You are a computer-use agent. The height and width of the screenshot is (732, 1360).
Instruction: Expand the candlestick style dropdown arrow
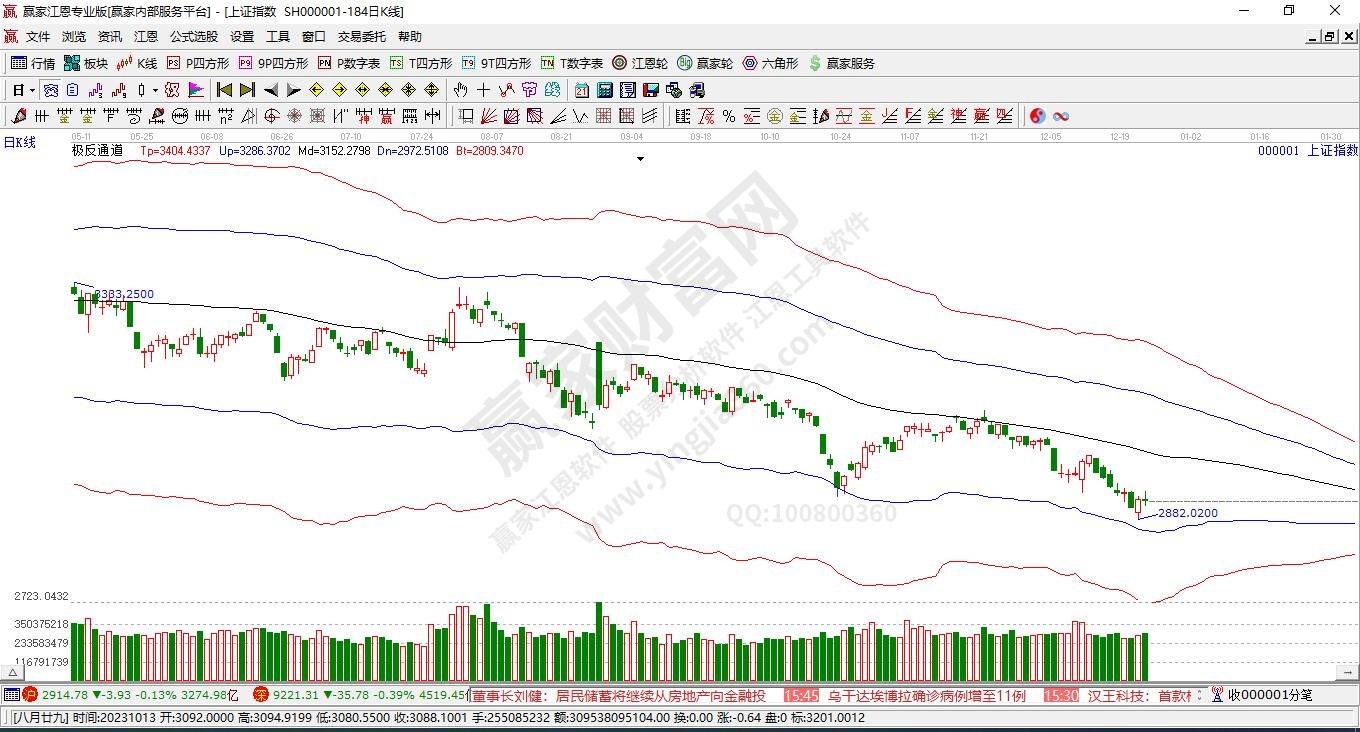[155, 90]
